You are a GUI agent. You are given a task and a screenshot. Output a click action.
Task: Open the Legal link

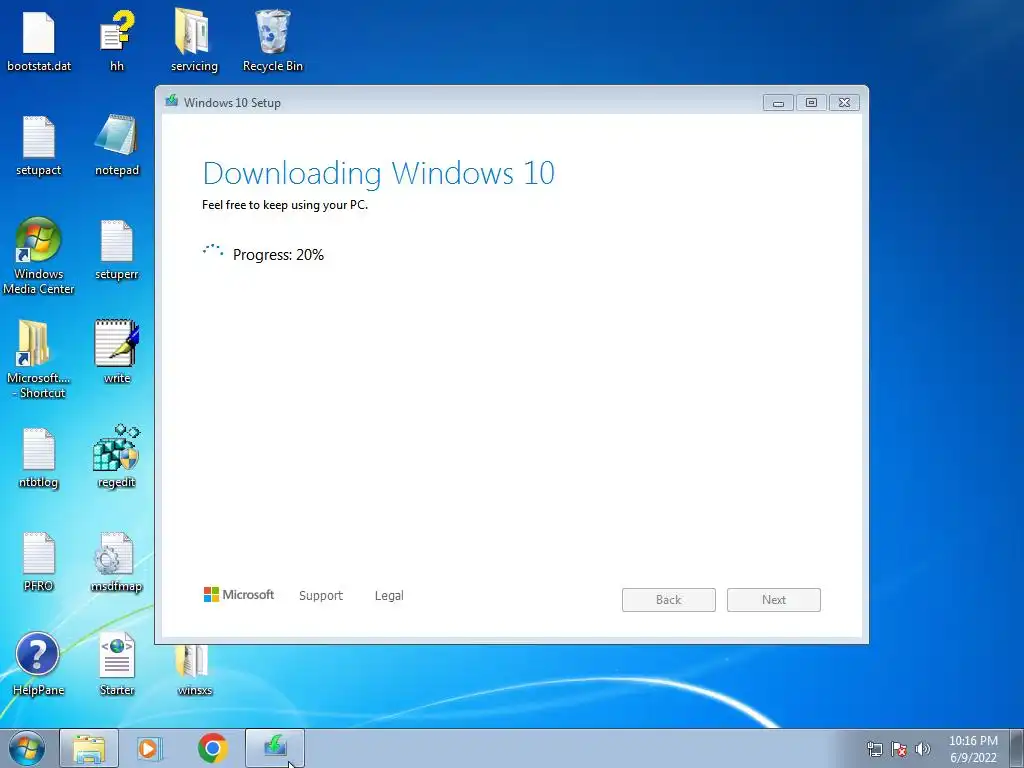389,596
